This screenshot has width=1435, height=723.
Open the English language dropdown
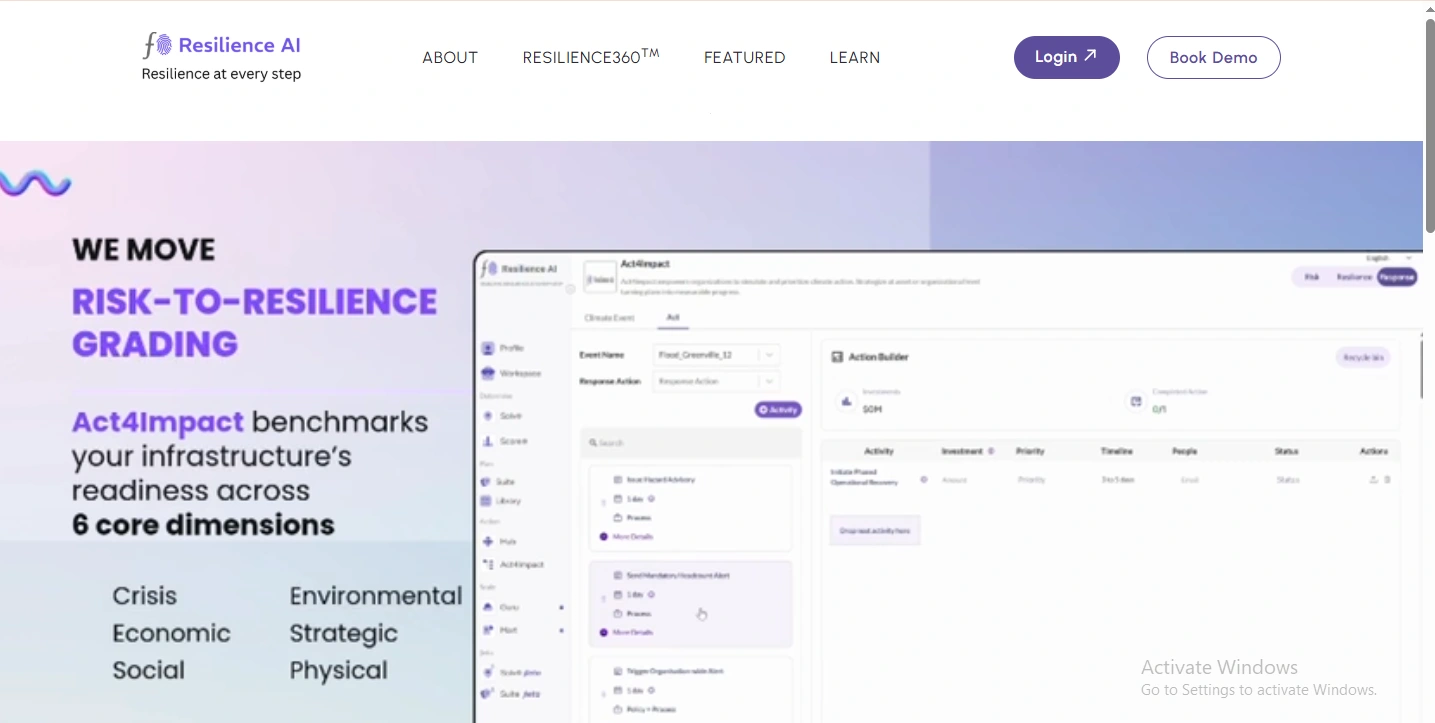click(1389, 258)
